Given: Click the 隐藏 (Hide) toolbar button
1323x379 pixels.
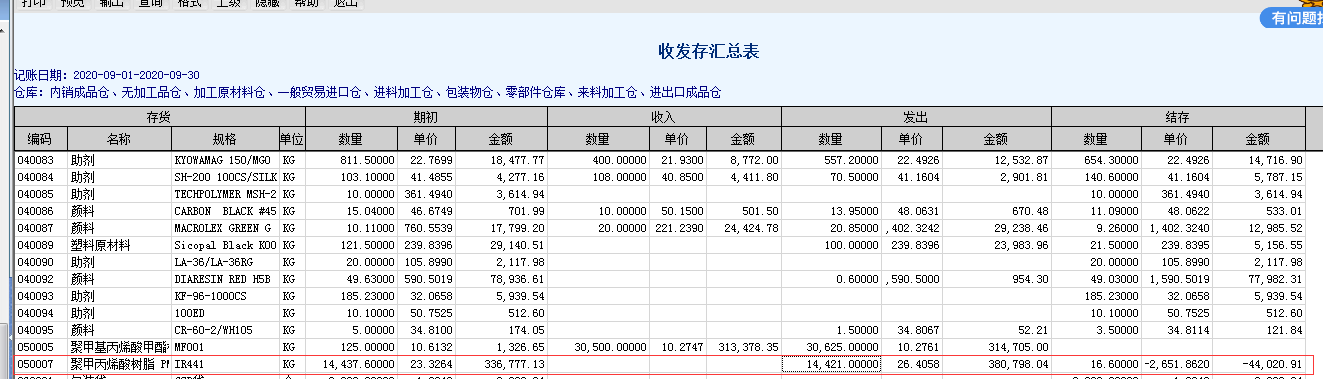Looking at the screenshot, I should (x=267, y=3).
